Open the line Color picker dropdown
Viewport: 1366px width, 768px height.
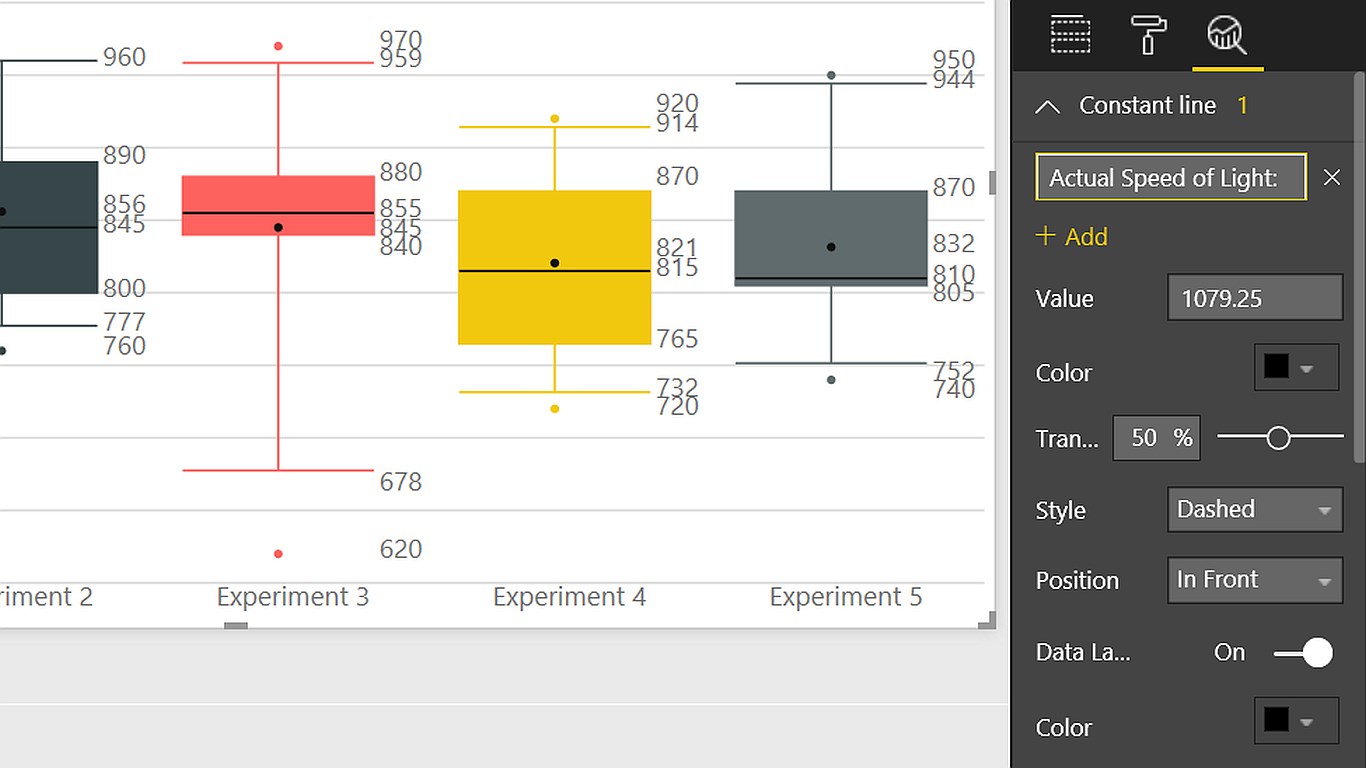point(1296,368)
